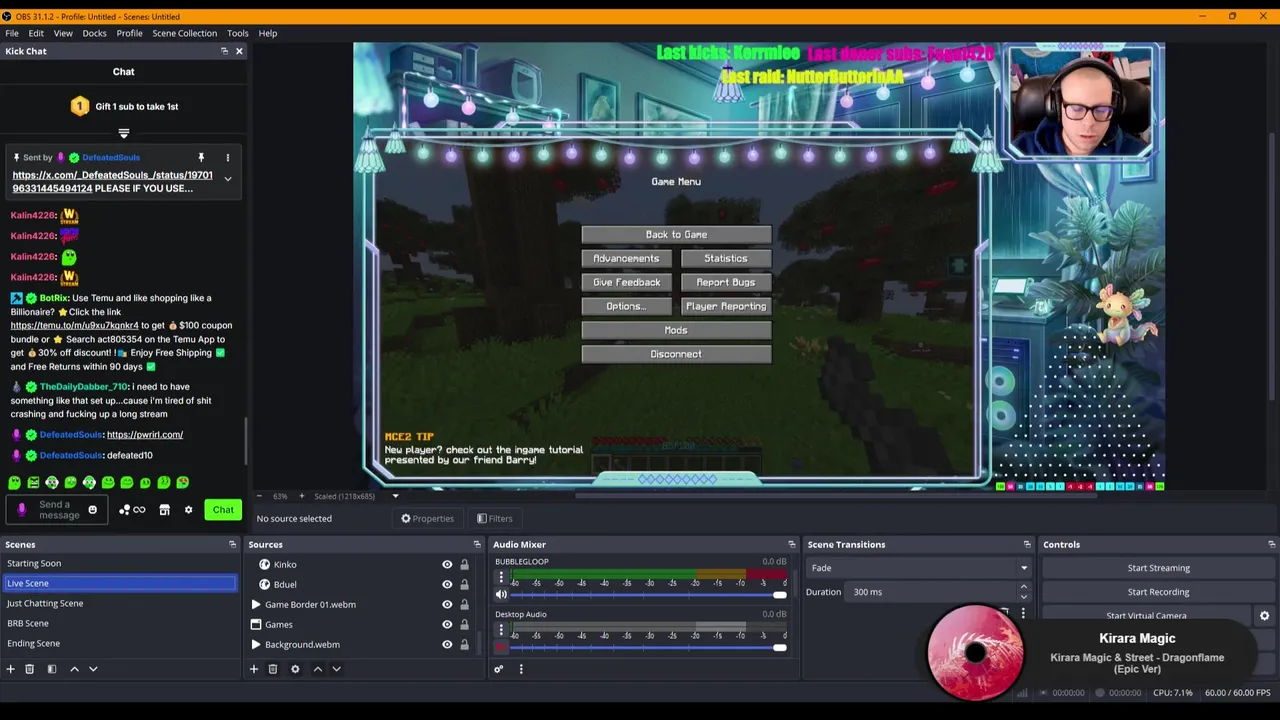Open pinned message options dots
Screen dimensions: 1280x720
click(x=227, y=158)
